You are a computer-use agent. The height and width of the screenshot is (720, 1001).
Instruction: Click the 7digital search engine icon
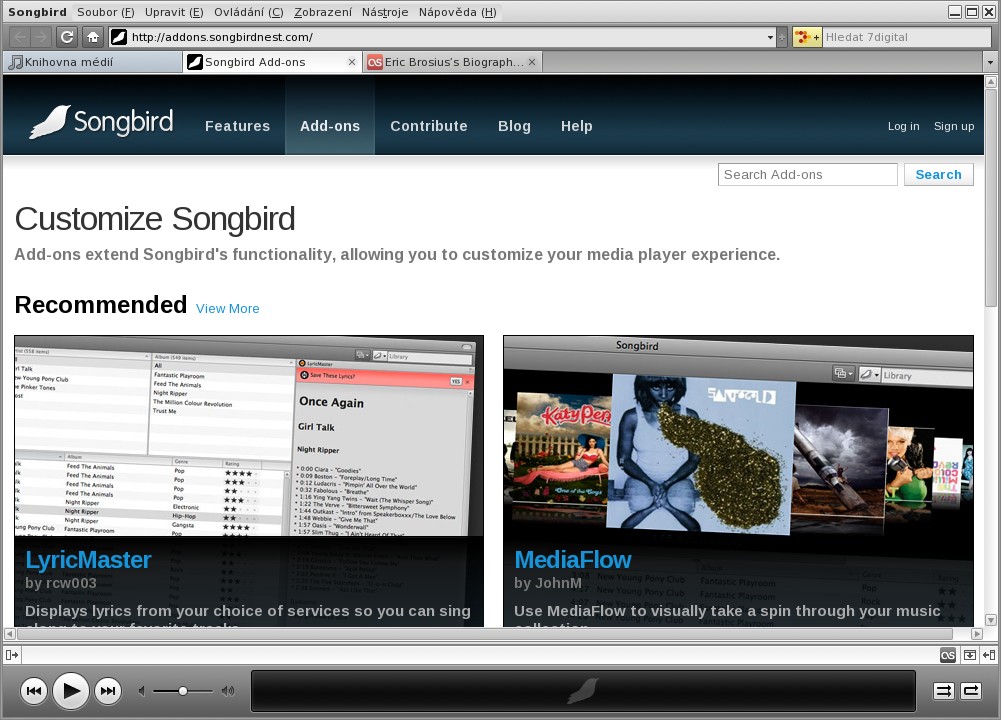tap(807, 37)
